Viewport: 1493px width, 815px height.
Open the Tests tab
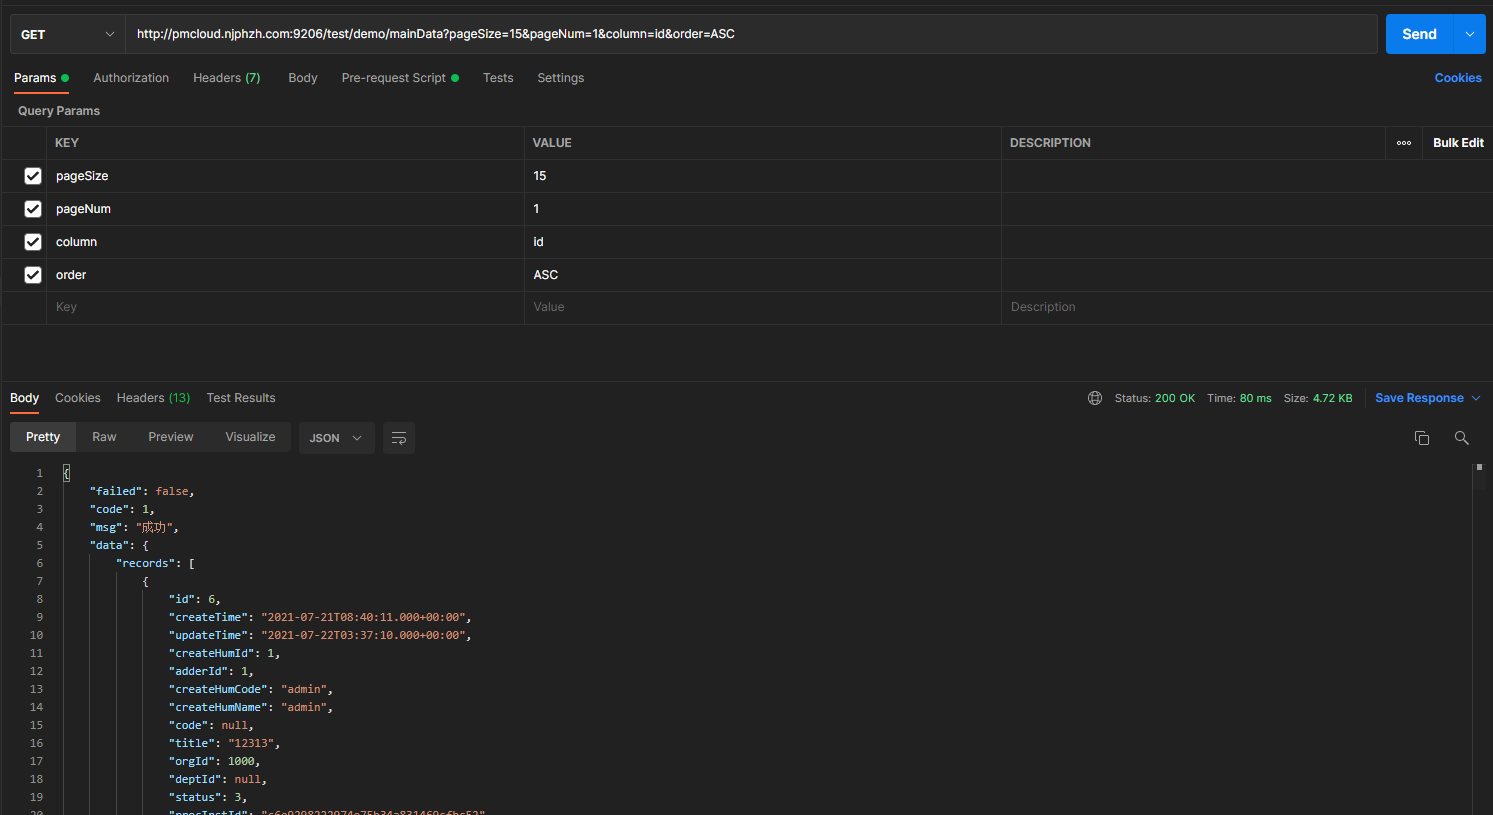(x=498, y=78)
